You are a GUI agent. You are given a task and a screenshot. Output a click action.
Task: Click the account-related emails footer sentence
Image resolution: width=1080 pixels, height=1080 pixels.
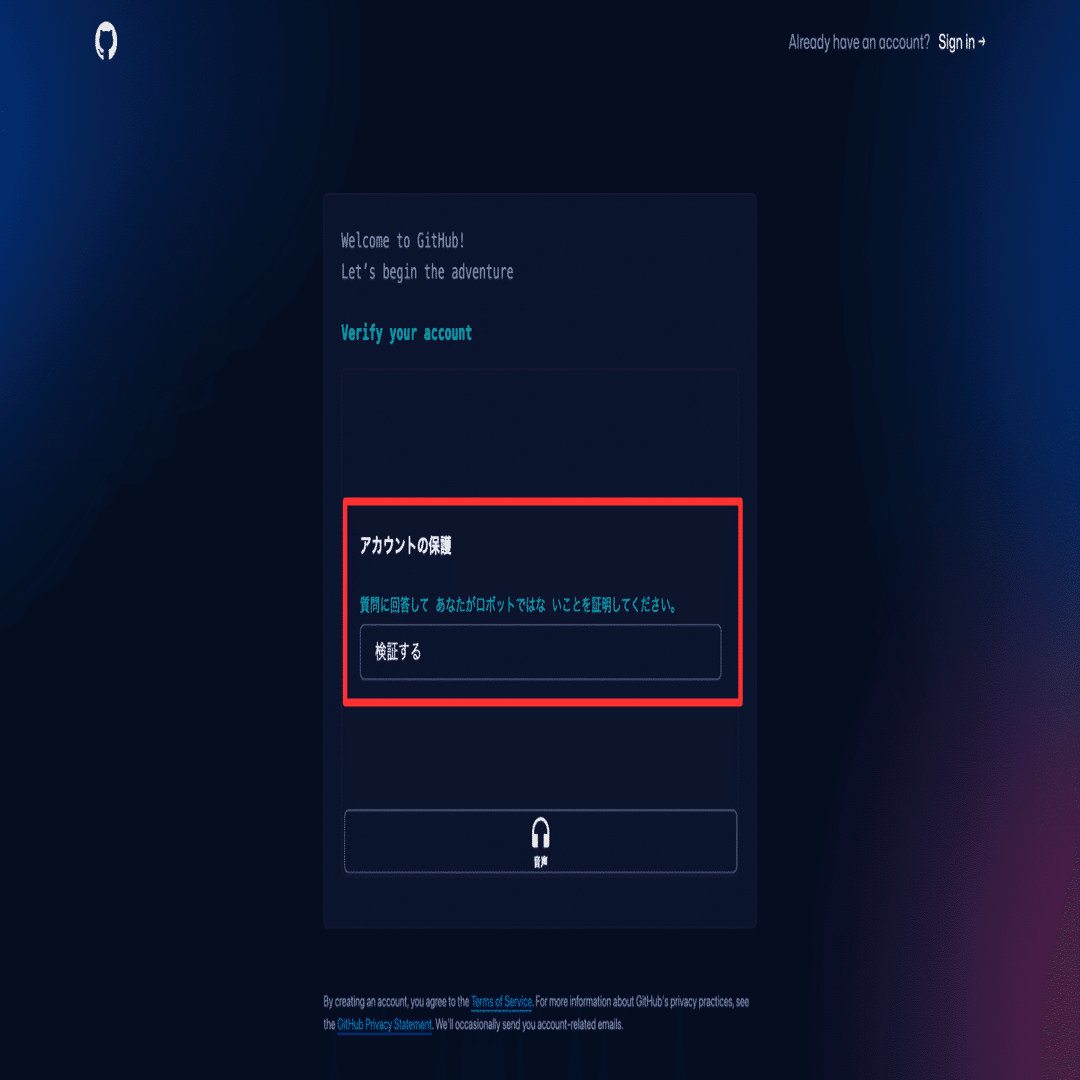(x=529, y=1024)
